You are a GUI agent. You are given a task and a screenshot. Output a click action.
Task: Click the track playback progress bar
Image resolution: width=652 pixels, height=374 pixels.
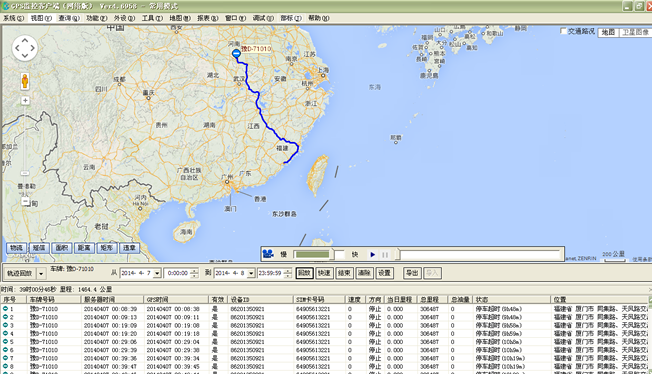(x=480, y=255)
